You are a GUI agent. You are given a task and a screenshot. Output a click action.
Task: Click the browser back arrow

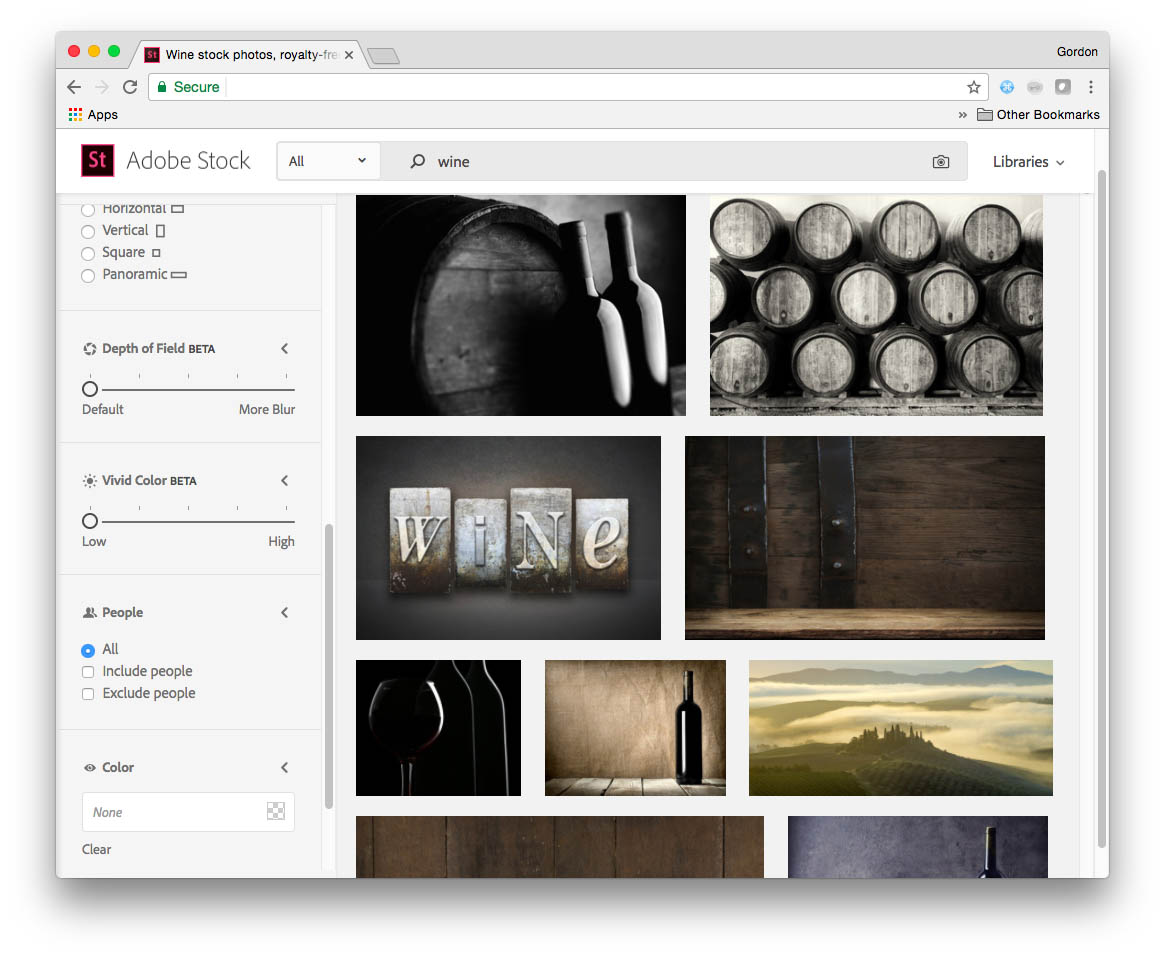coord(74,87)
